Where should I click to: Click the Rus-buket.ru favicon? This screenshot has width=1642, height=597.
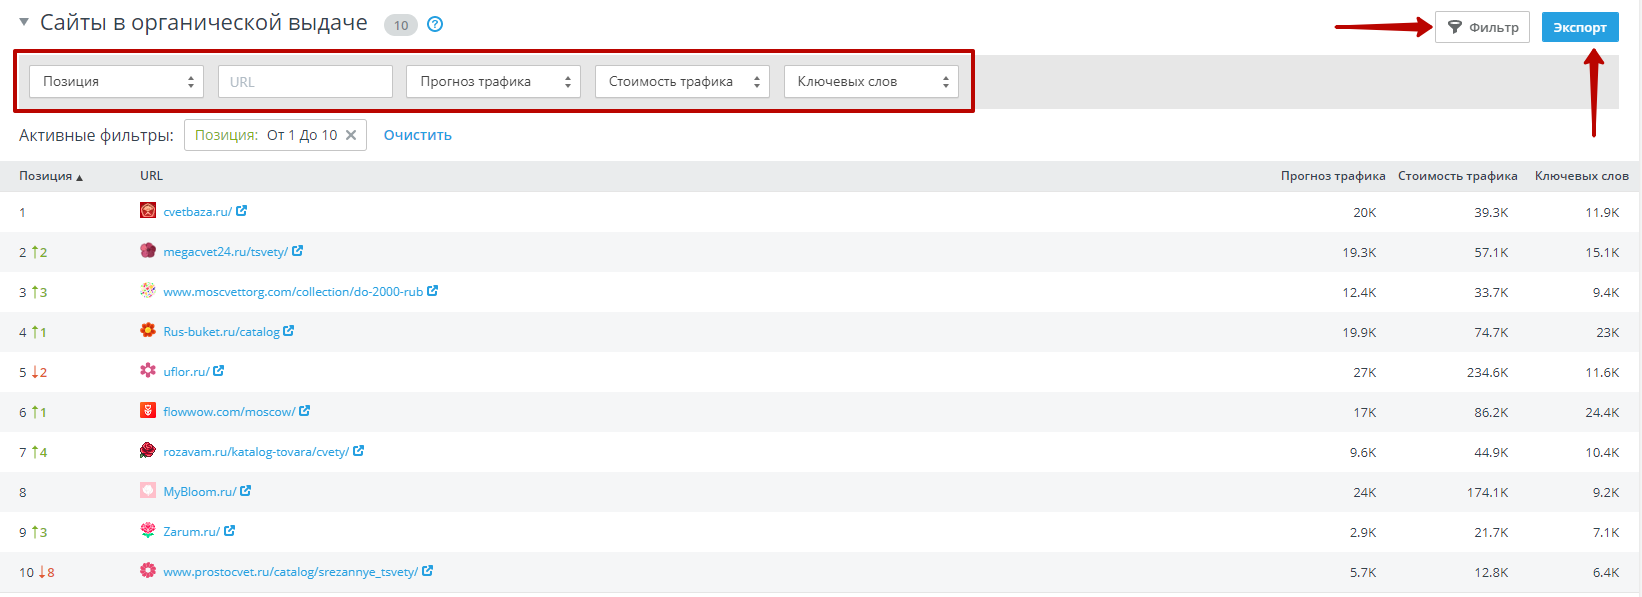(148, 330)
